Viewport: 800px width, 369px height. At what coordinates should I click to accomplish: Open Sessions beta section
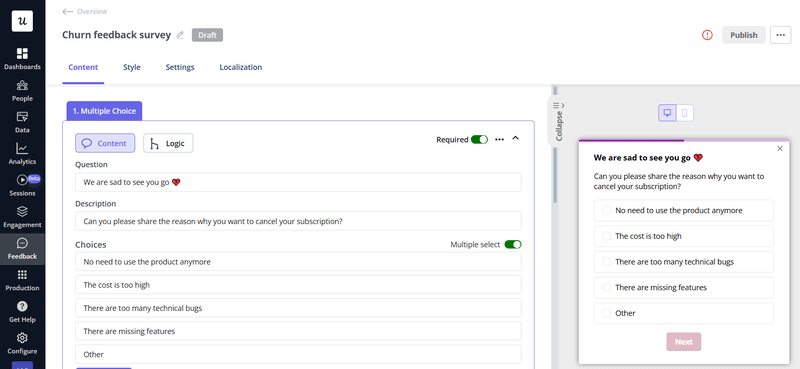[22, 186]
